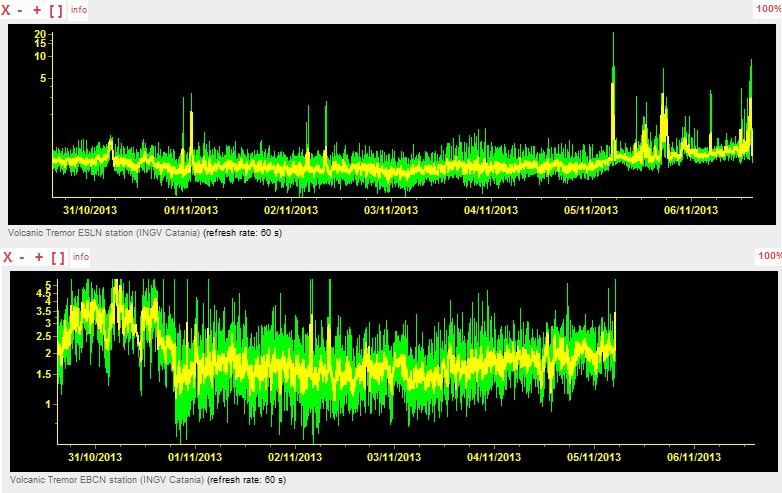Screen dimensions: 782x493
Task: Zoom in the EBCN chart using plus
Action: 39,258
